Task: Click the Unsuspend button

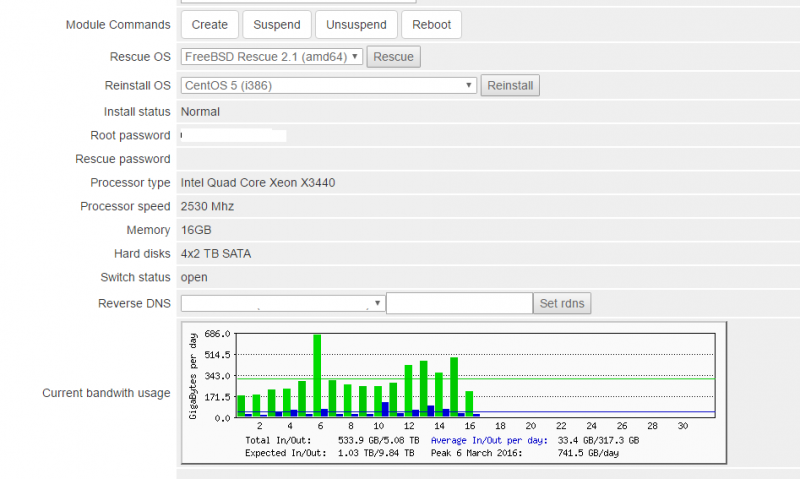Action: [356, 24]
